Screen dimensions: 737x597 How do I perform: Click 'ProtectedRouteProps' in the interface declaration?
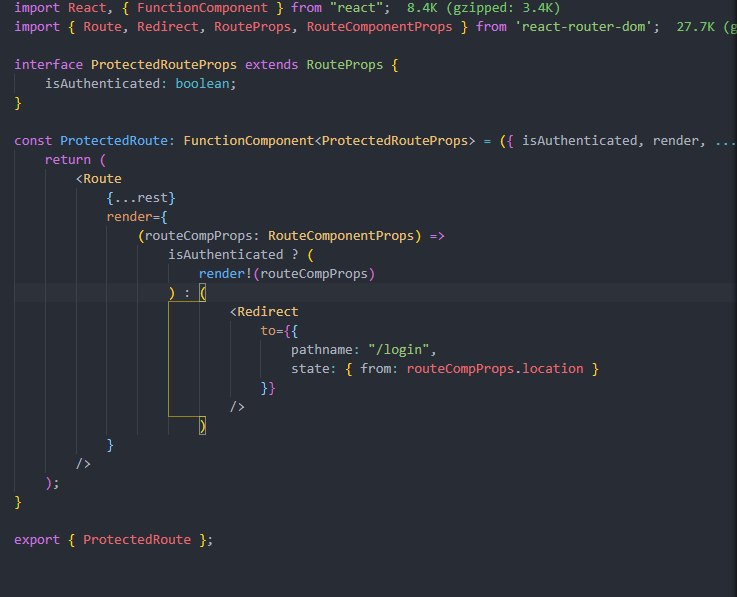164,65
